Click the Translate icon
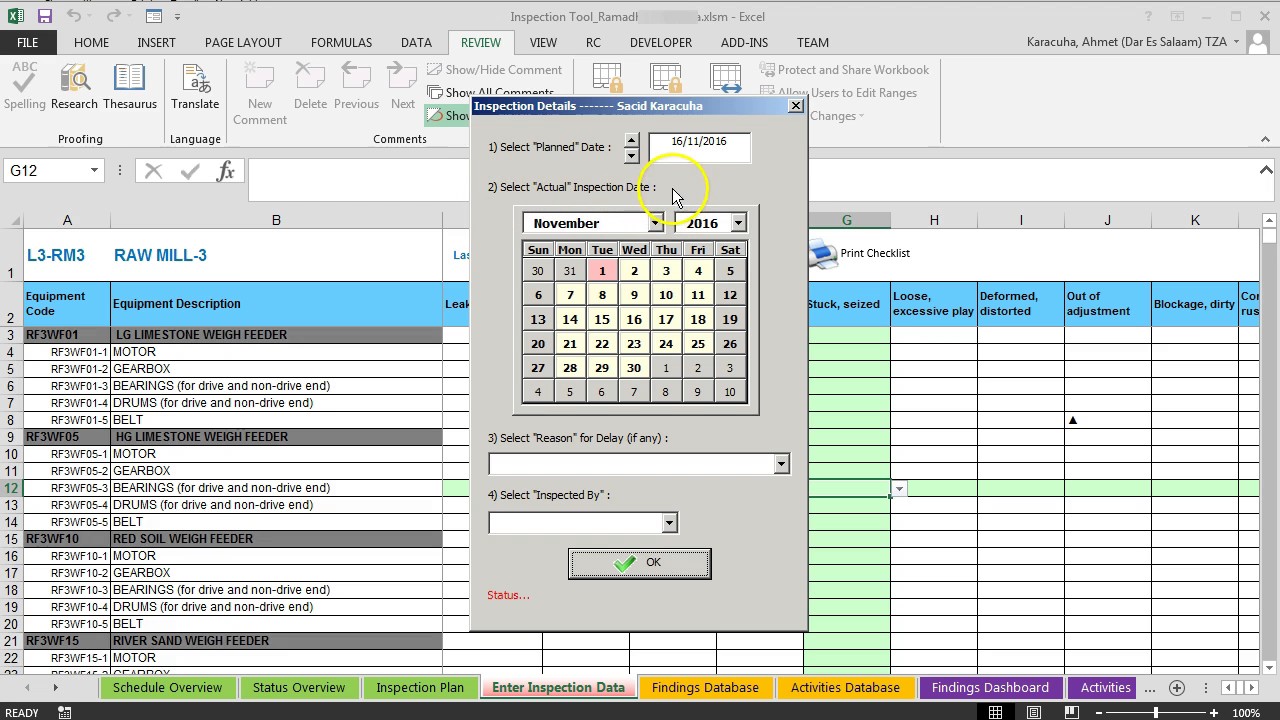The height and width of the screenshot is (720, 1280). point(195,86)
